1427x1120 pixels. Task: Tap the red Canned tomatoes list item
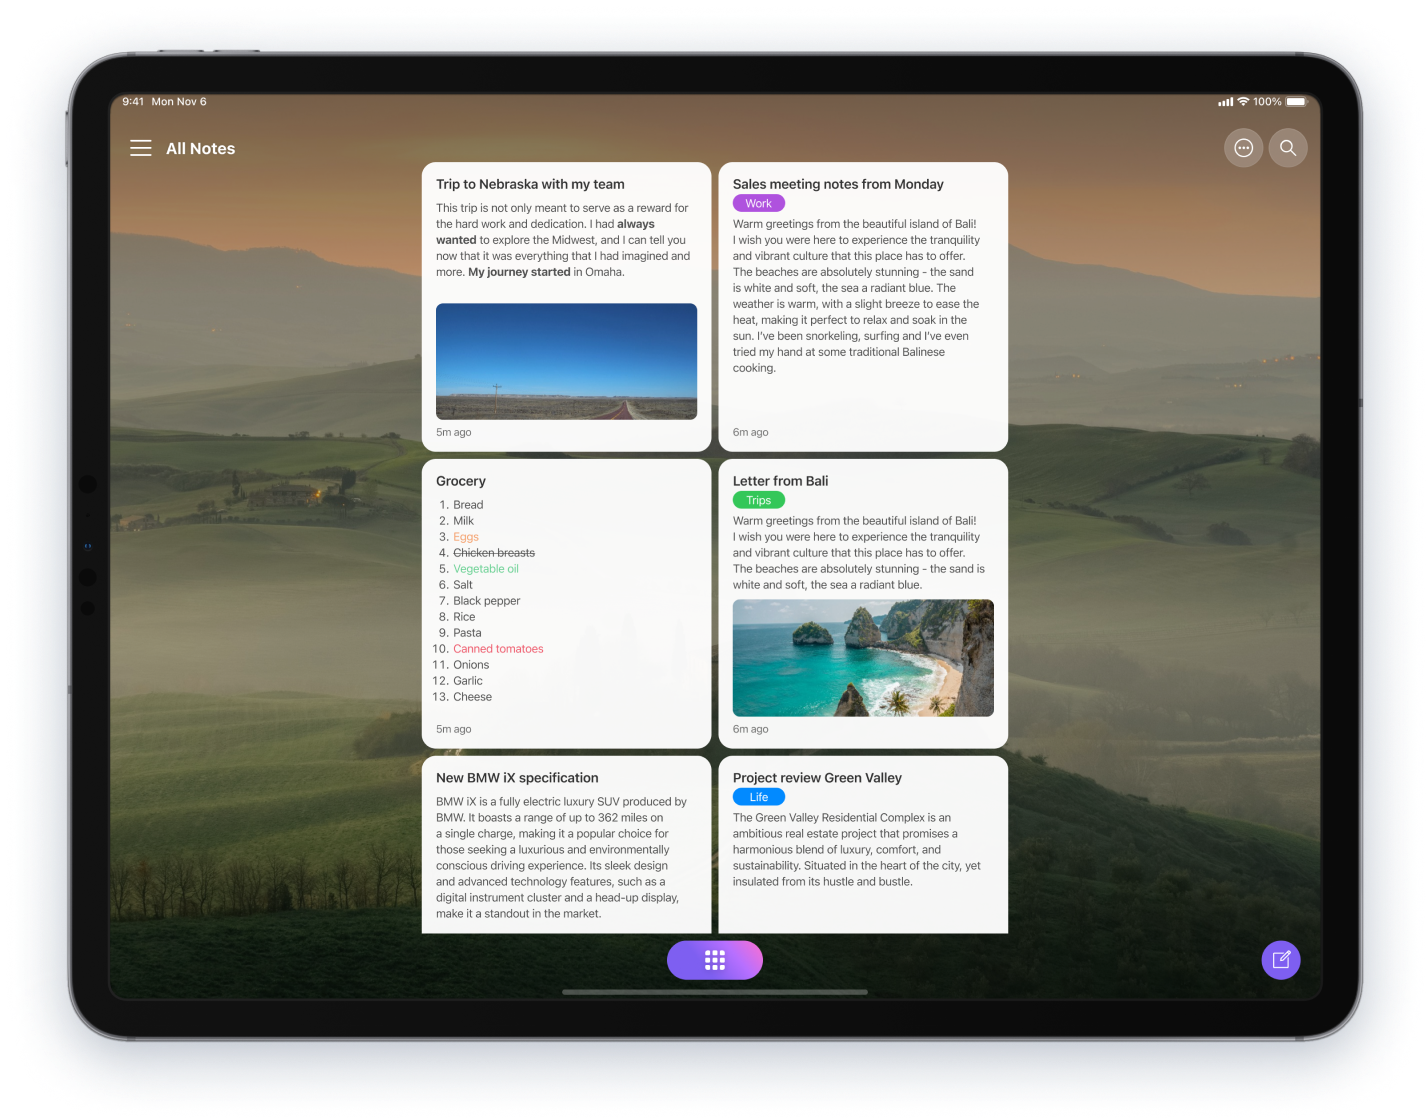point(498,649)
